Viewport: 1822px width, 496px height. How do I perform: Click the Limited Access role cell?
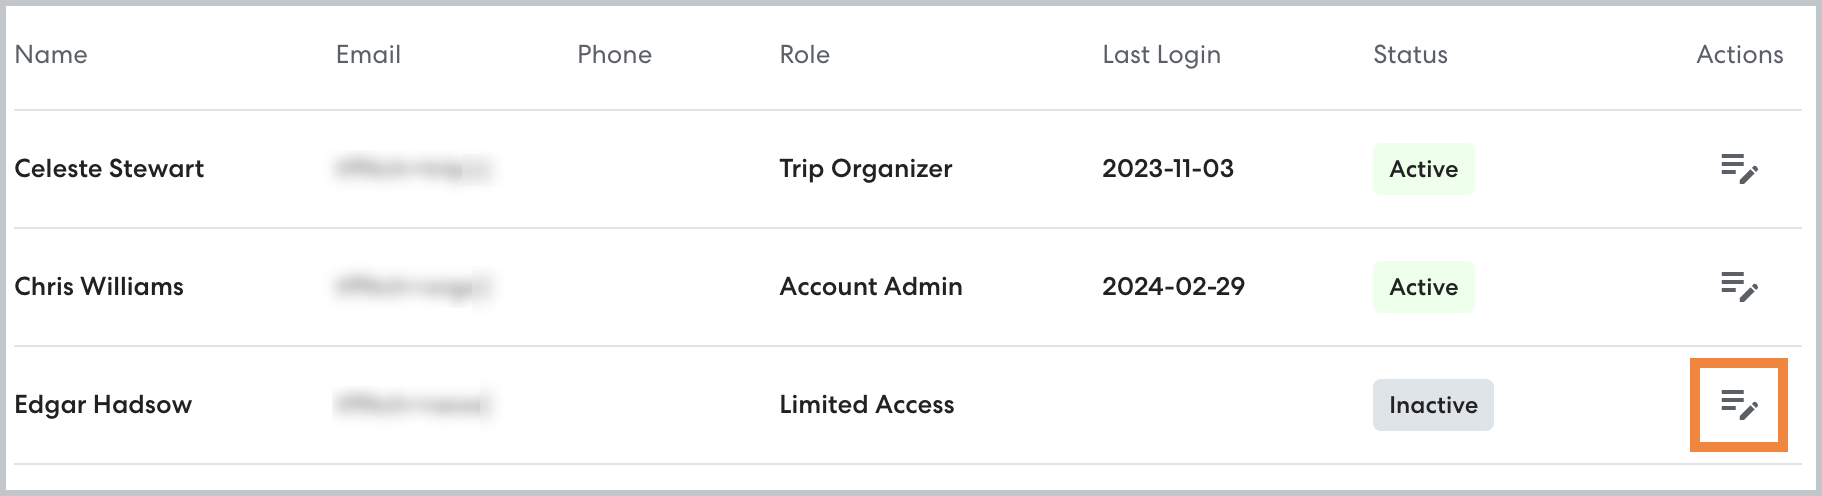(x=866, y=405)
